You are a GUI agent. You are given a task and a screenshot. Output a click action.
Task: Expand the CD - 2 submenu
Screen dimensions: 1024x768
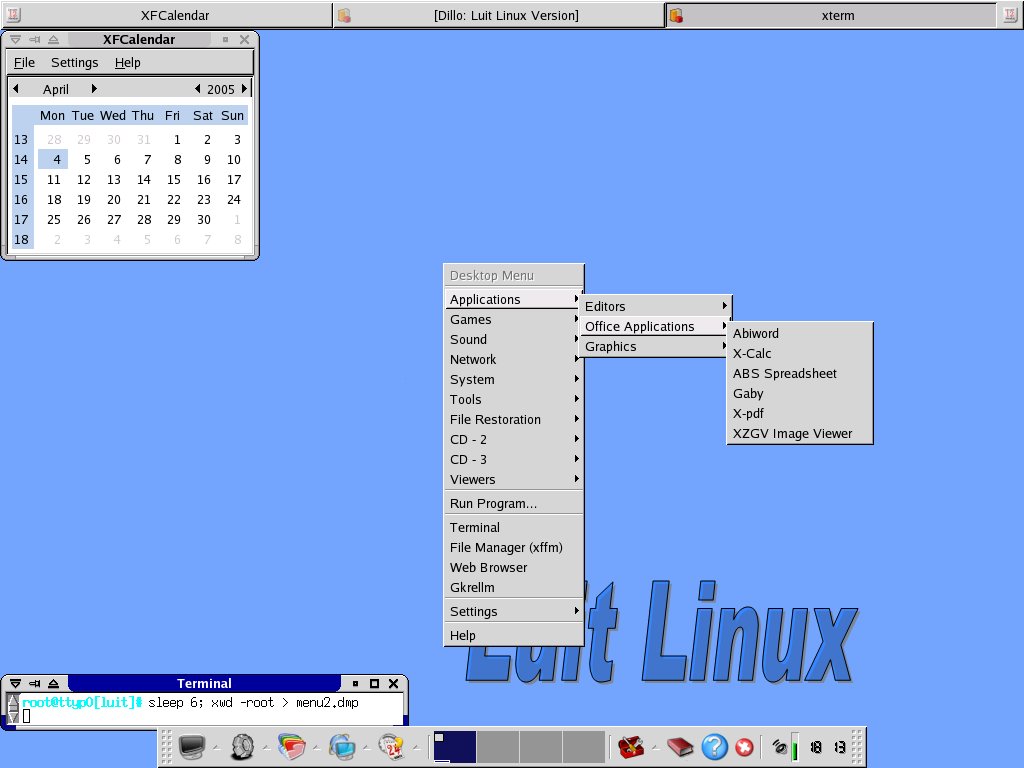(x=513, y=440)
